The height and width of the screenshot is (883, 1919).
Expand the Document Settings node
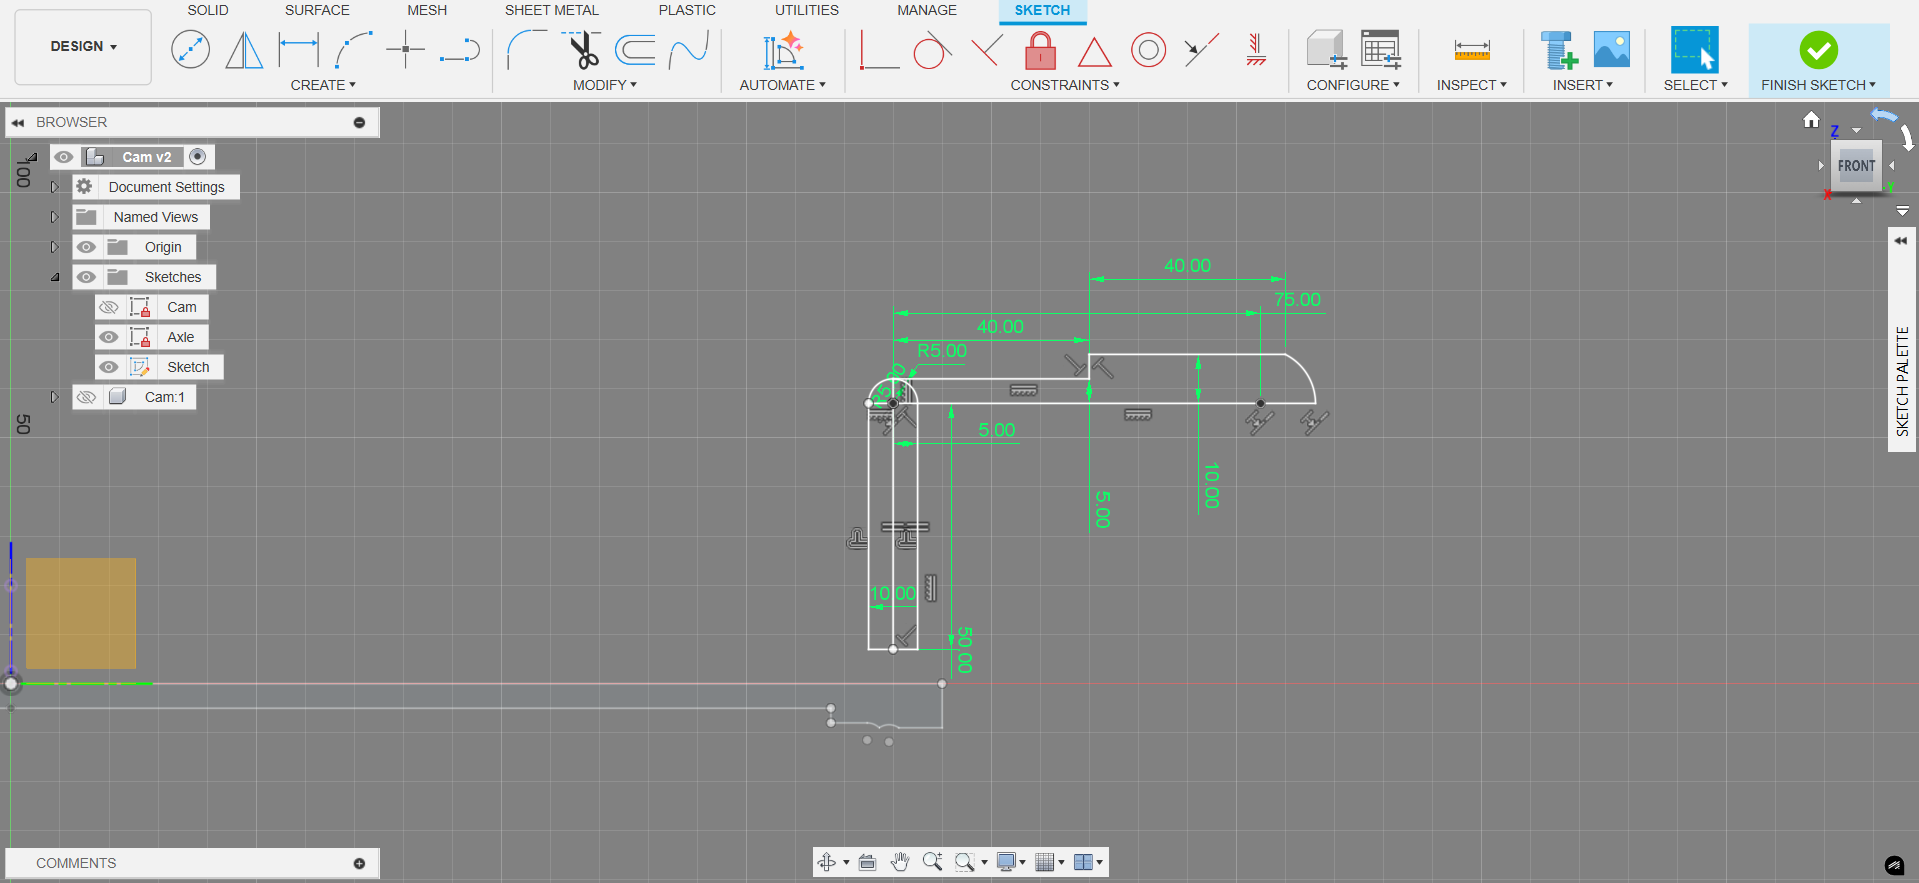55,187
